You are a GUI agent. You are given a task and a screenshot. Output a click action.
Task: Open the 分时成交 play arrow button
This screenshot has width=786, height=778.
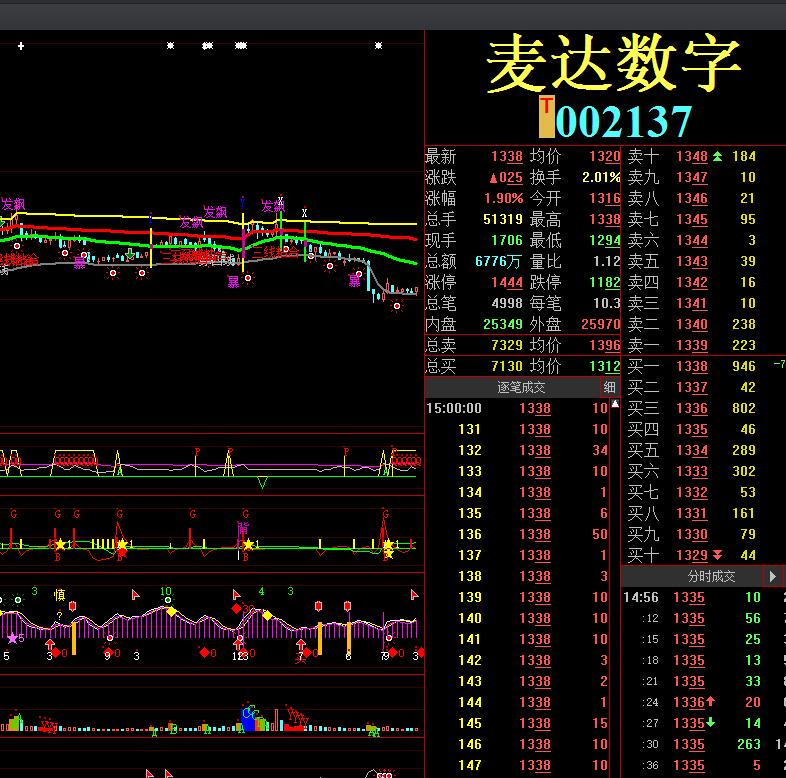(x=772, y=576)
